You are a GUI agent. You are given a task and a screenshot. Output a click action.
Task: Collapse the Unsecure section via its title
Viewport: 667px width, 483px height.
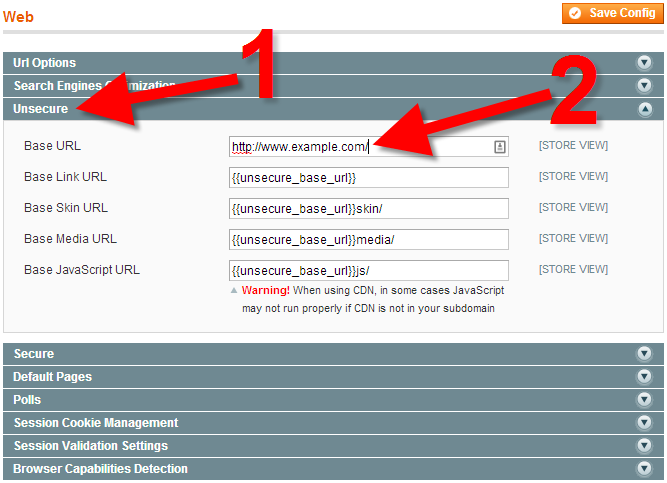[39, 109]
